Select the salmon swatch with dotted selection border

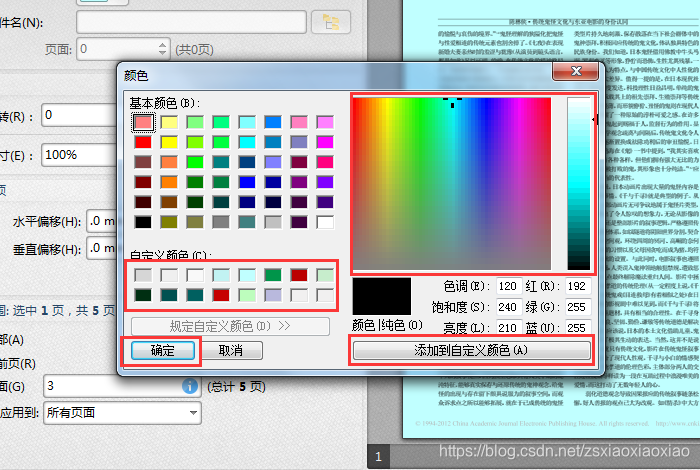pos(143,122)
